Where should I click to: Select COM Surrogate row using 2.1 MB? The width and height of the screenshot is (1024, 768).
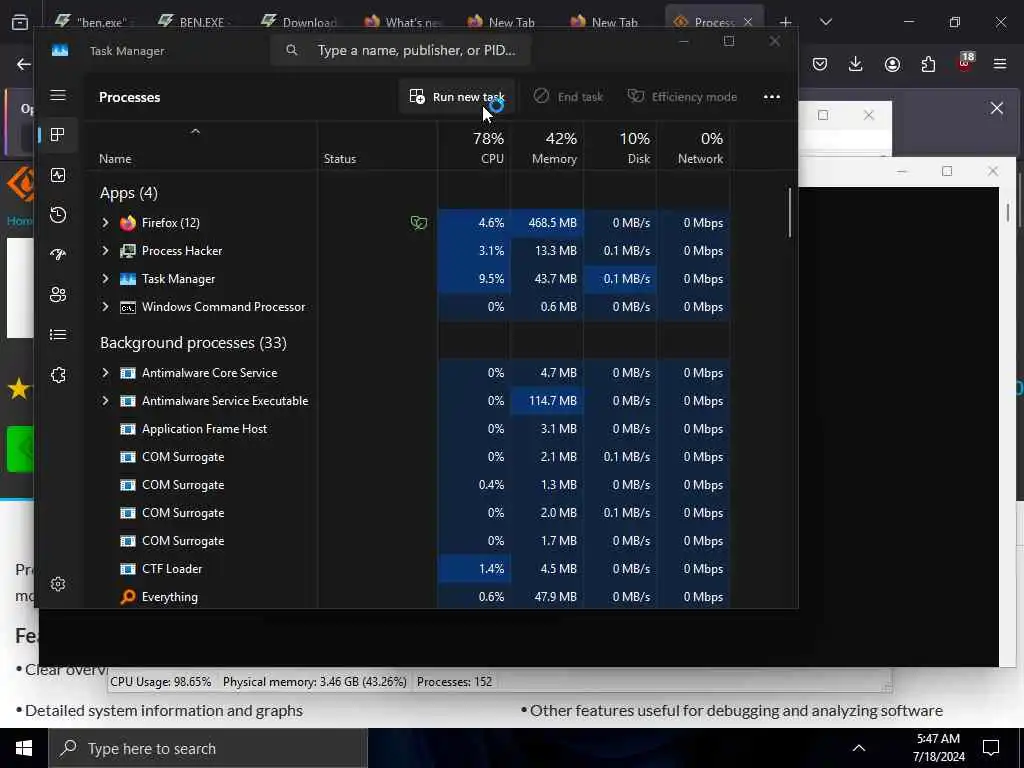click(x=409, y=457)
